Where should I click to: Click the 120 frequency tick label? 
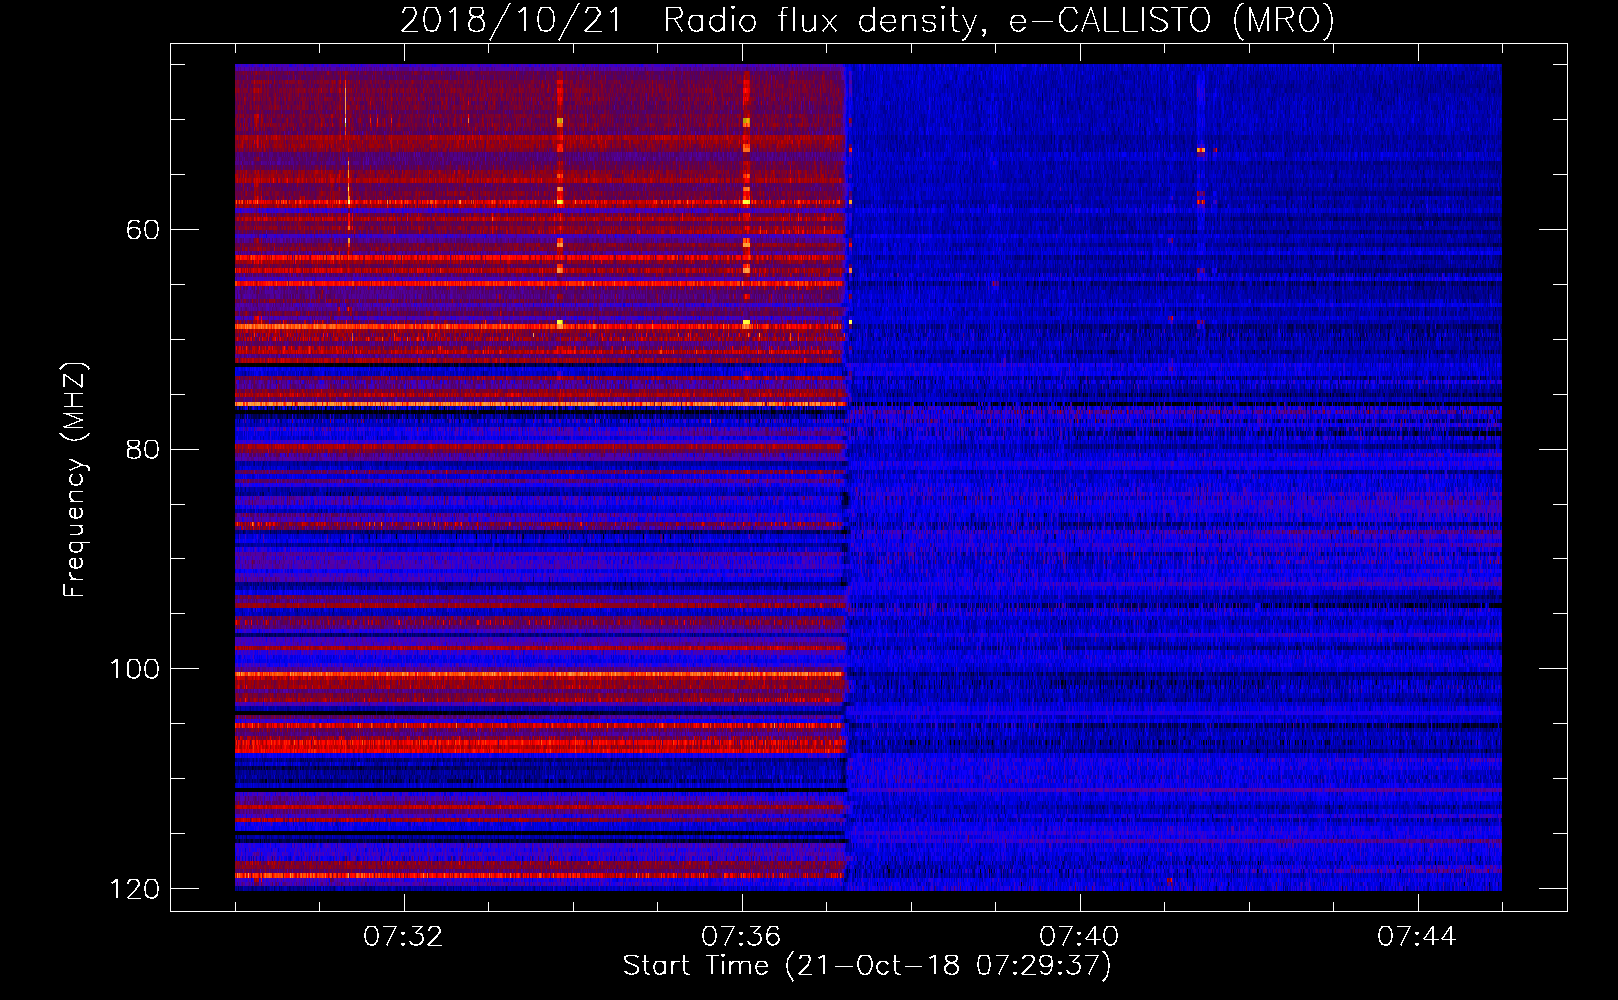click(135, 888)
